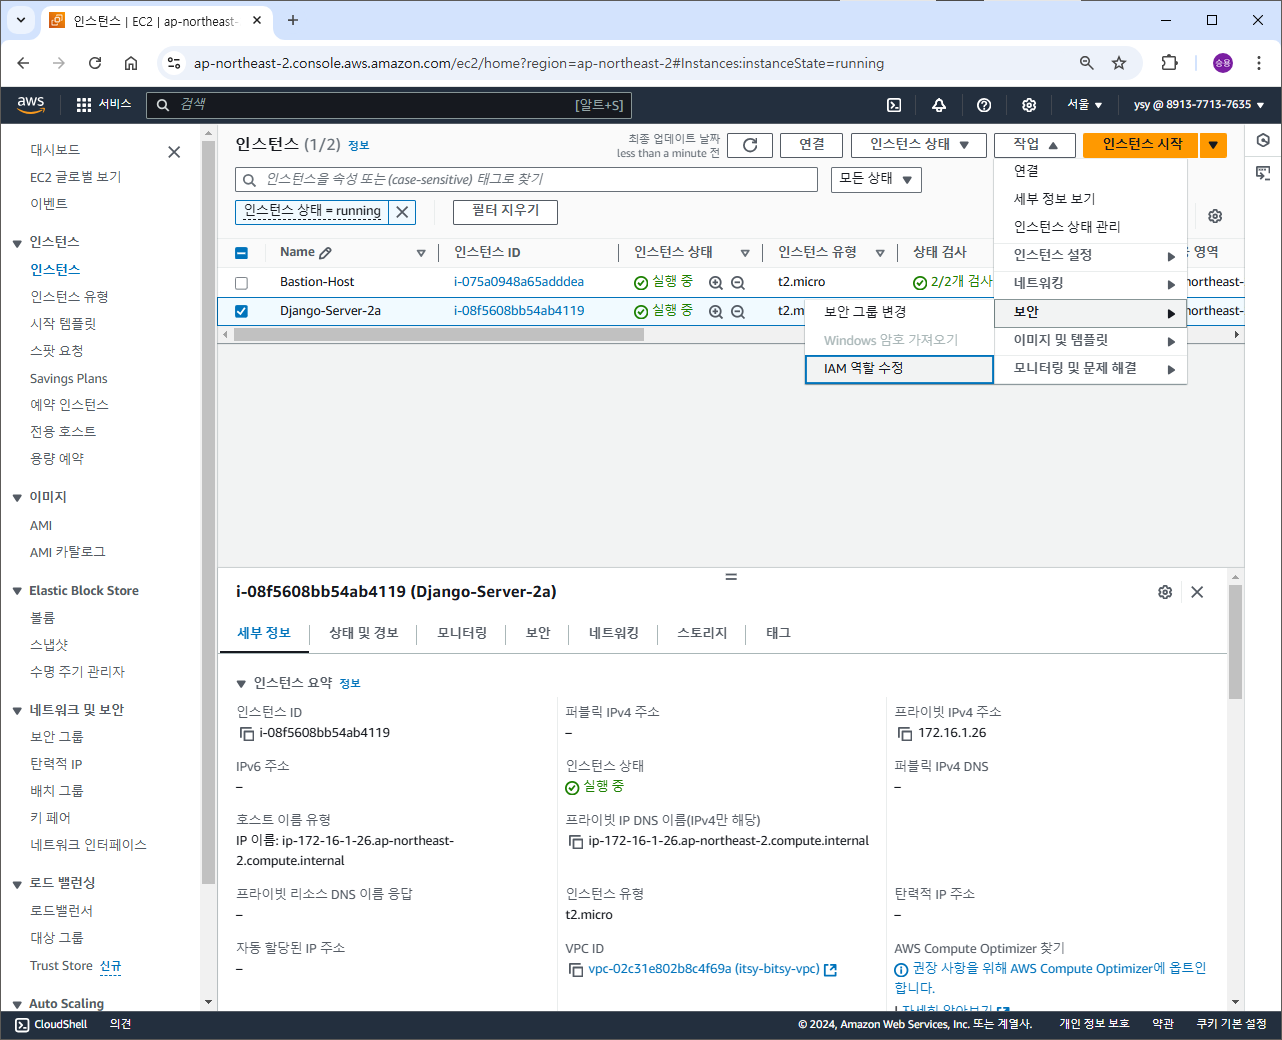Remove the running state filter chip
1282x1040 pixels.
(x=402, y=212)
